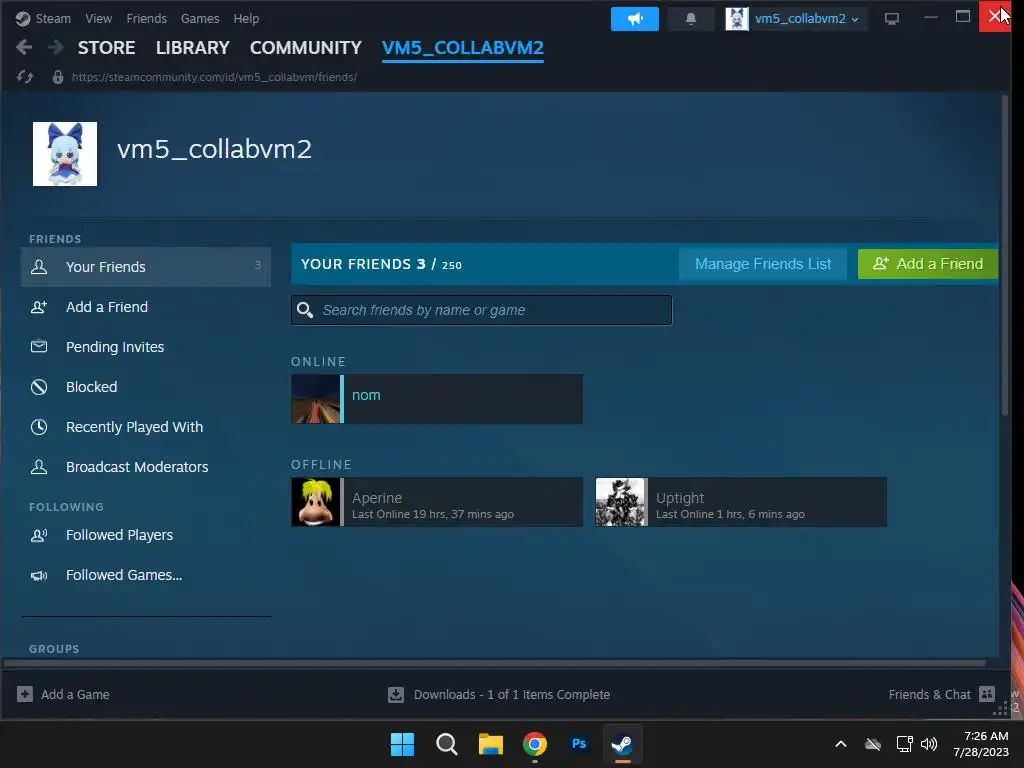1024x768 pixels.
Task: Click the Broadcast Moderators person icon
Action: click(39, 466)
